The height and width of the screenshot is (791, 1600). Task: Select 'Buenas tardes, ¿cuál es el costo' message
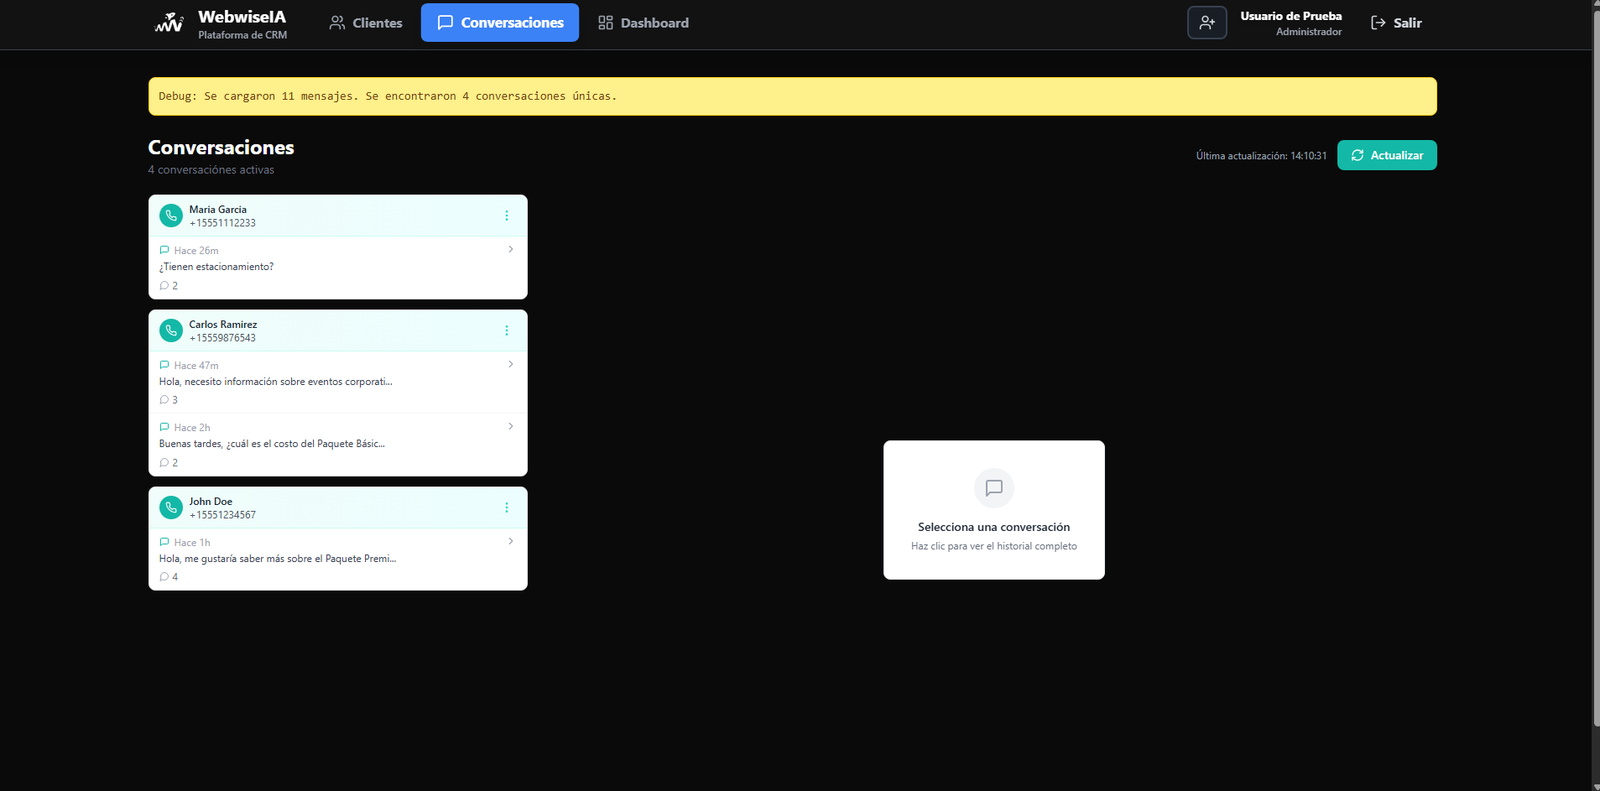(x=272, y=444)
